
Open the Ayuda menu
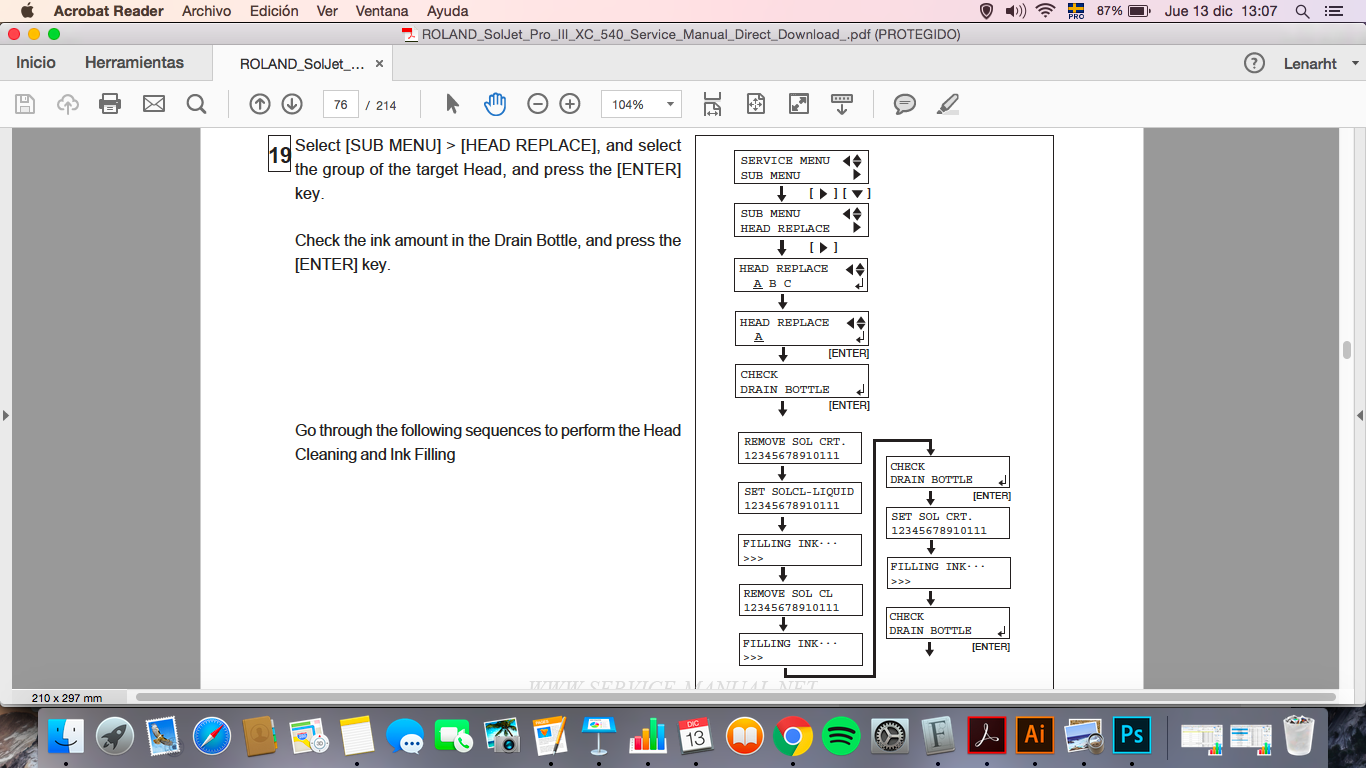[x=448, y=11]
